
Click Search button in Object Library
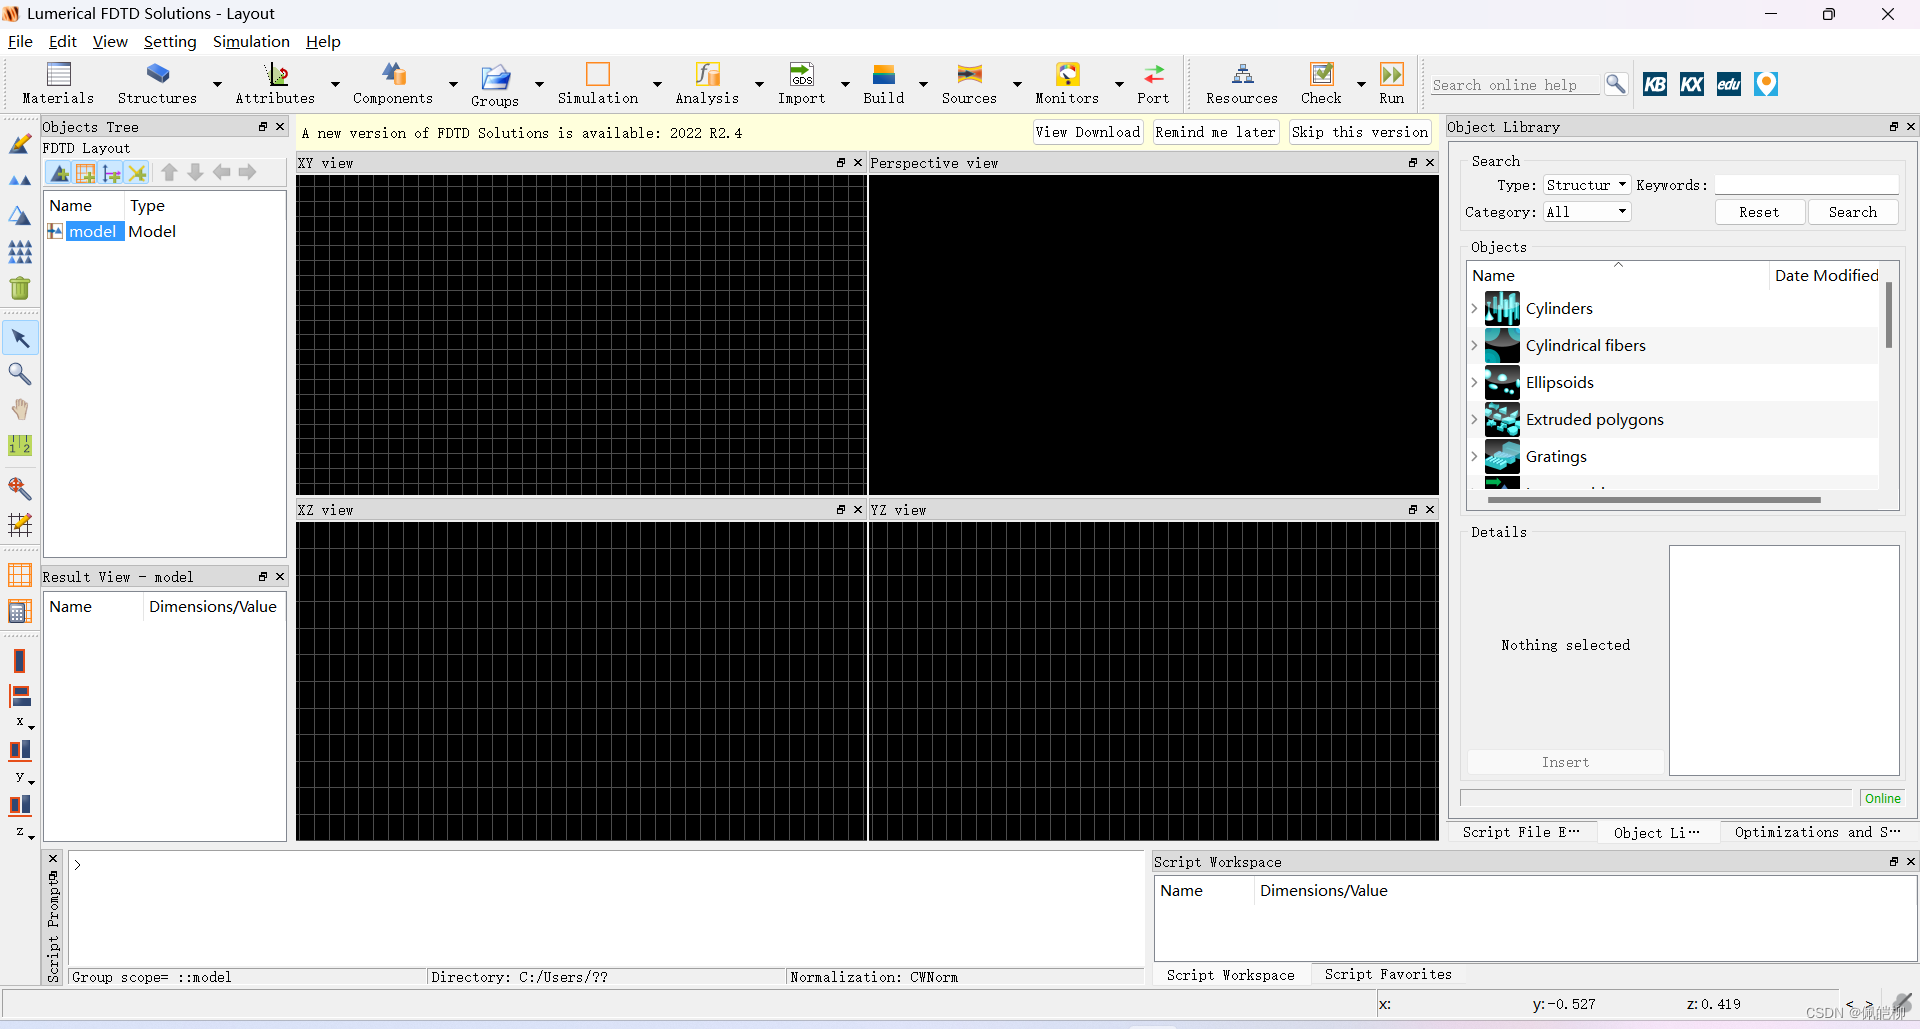(1853, 212)
